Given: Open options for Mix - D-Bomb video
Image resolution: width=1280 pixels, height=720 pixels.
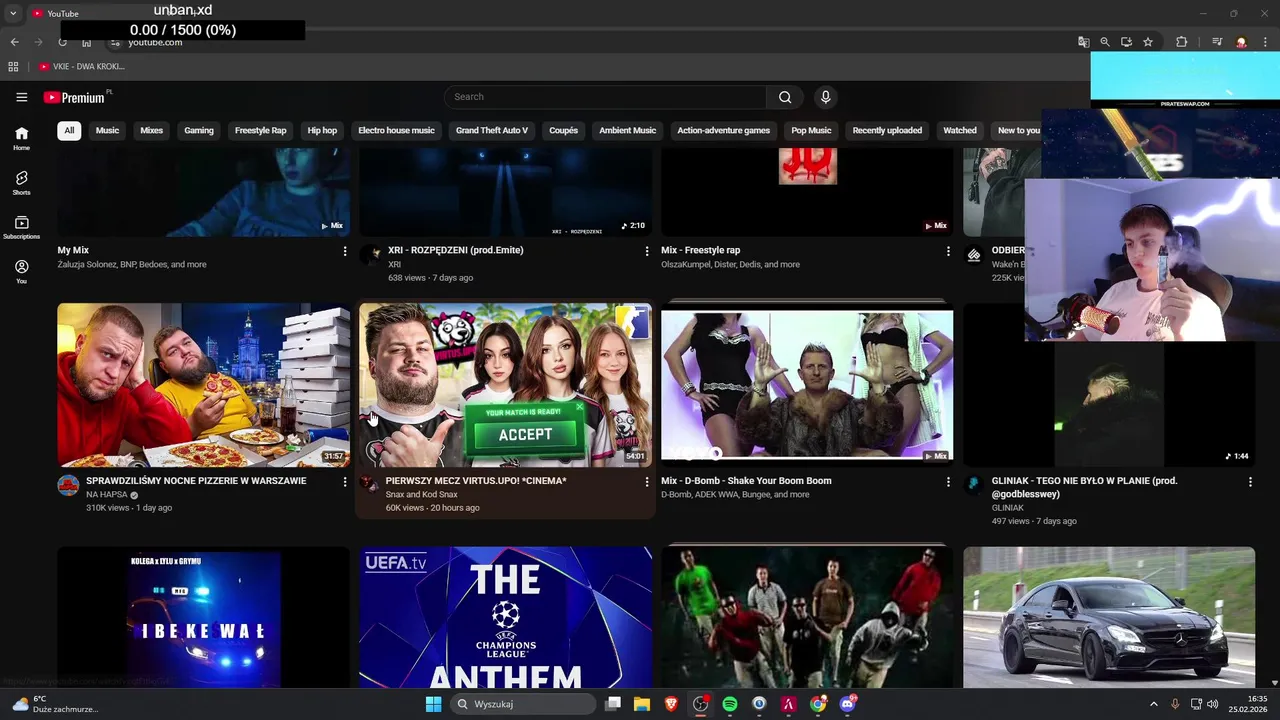Looking at the screenshot, I should tap(948, 482).
